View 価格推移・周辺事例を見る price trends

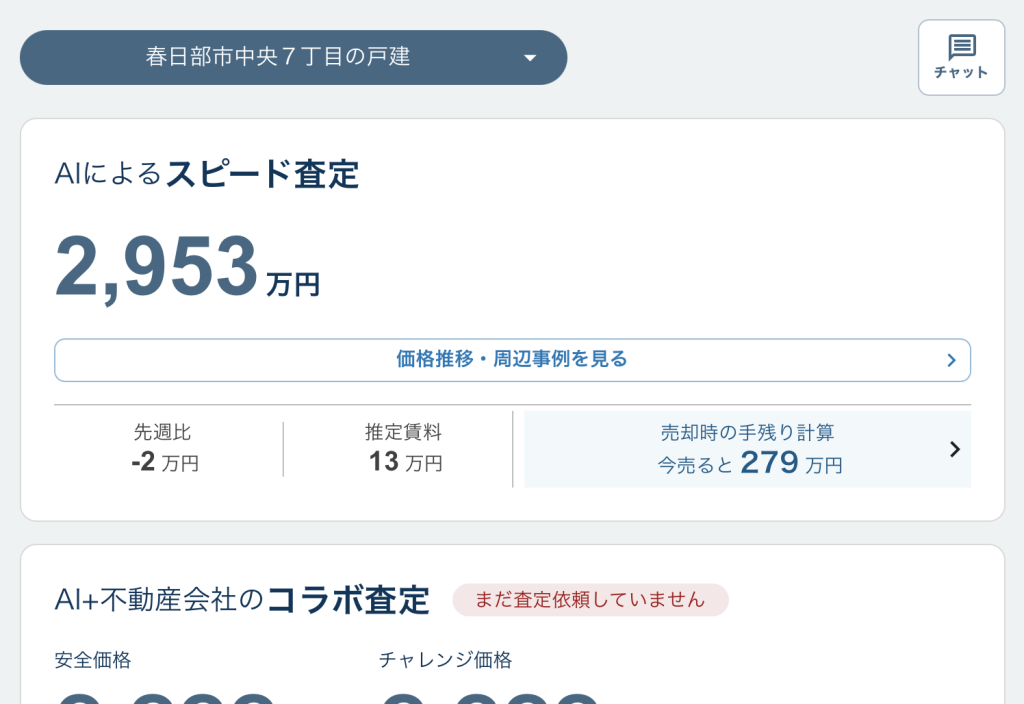click(x=512, y=360)
